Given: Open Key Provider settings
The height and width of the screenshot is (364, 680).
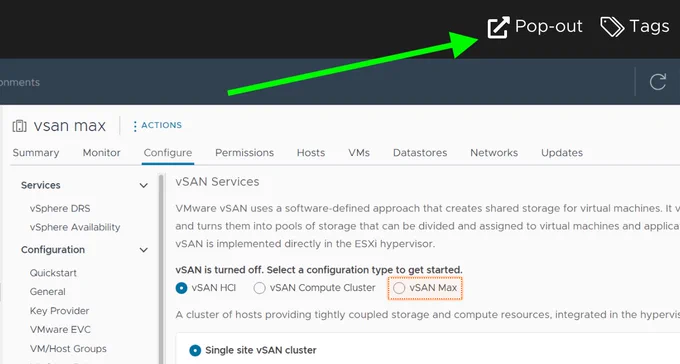Looking at the screenshot, I should [59, 311].
